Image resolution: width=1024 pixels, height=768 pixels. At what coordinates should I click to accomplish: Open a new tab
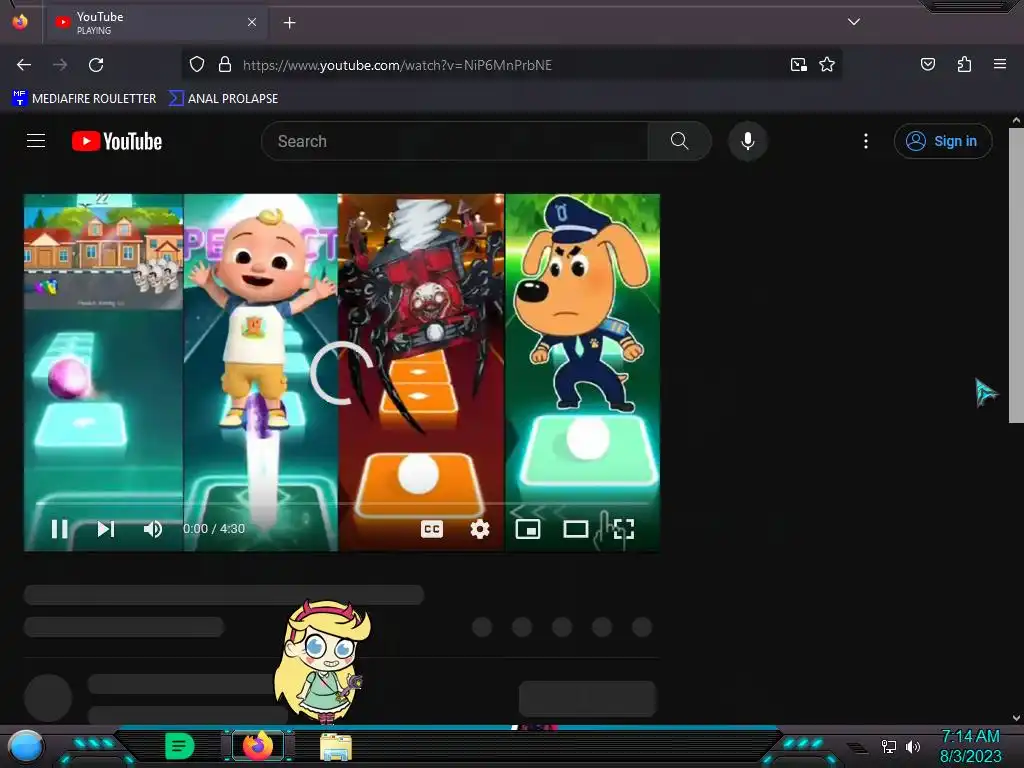click(289, 23)
